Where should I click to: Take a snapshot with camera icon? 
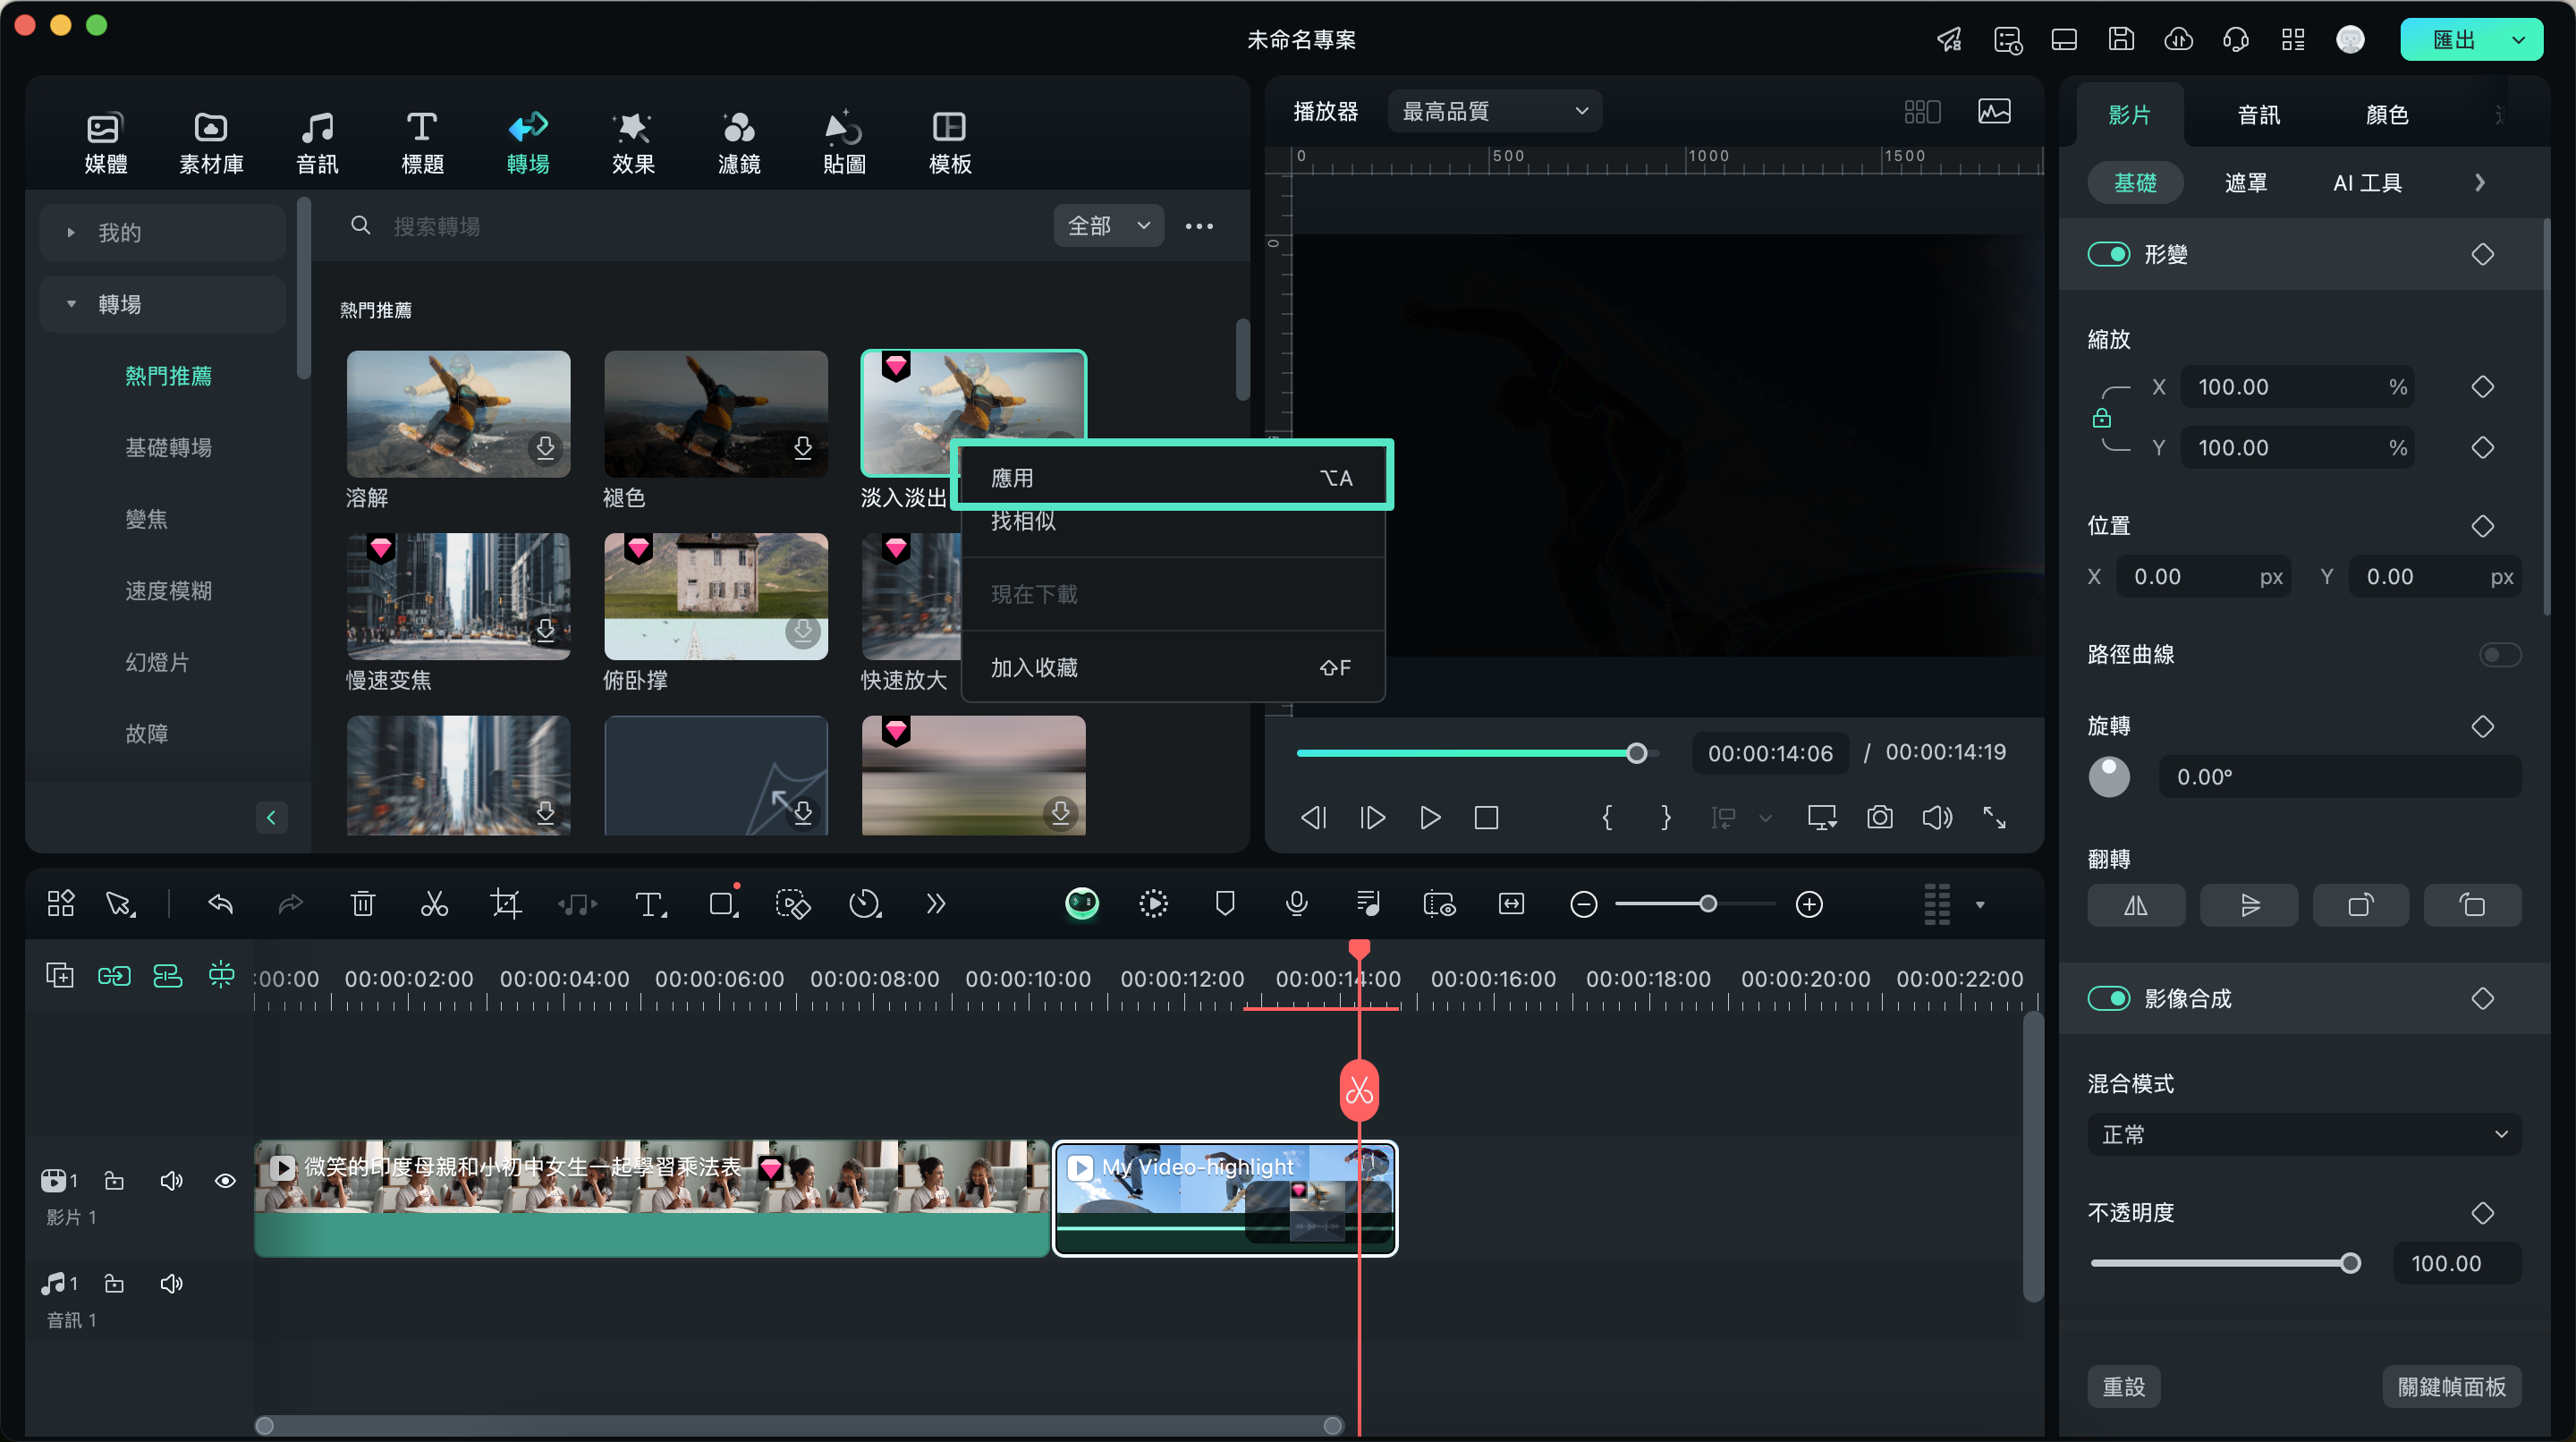(1879, 818)
